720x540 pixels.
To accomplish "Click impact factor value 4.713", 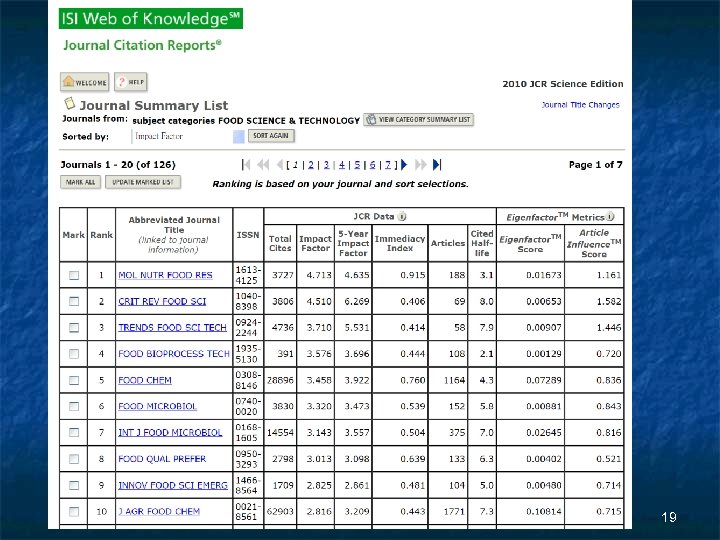I will pos(319,275).
